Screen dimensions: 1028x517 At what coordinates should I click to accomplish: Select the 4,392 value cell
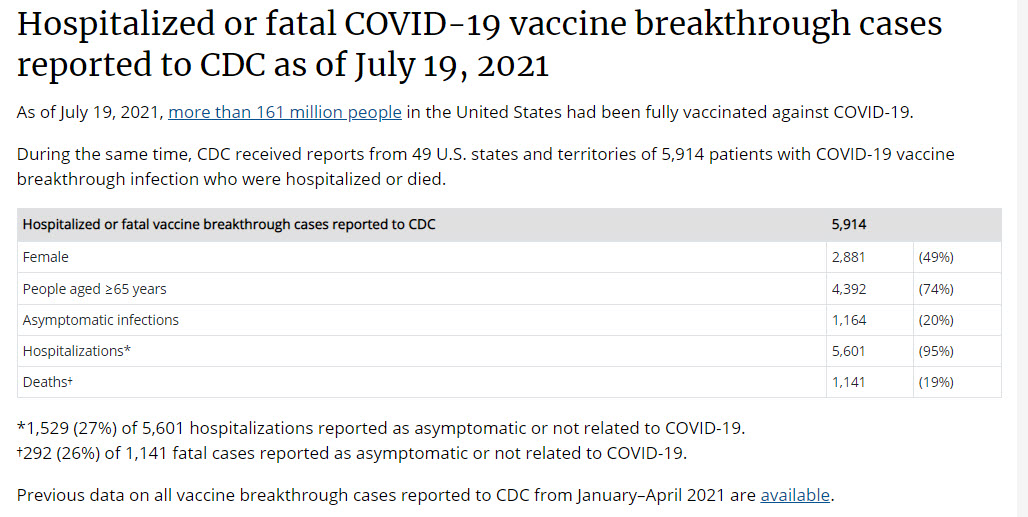coord(849,289)
